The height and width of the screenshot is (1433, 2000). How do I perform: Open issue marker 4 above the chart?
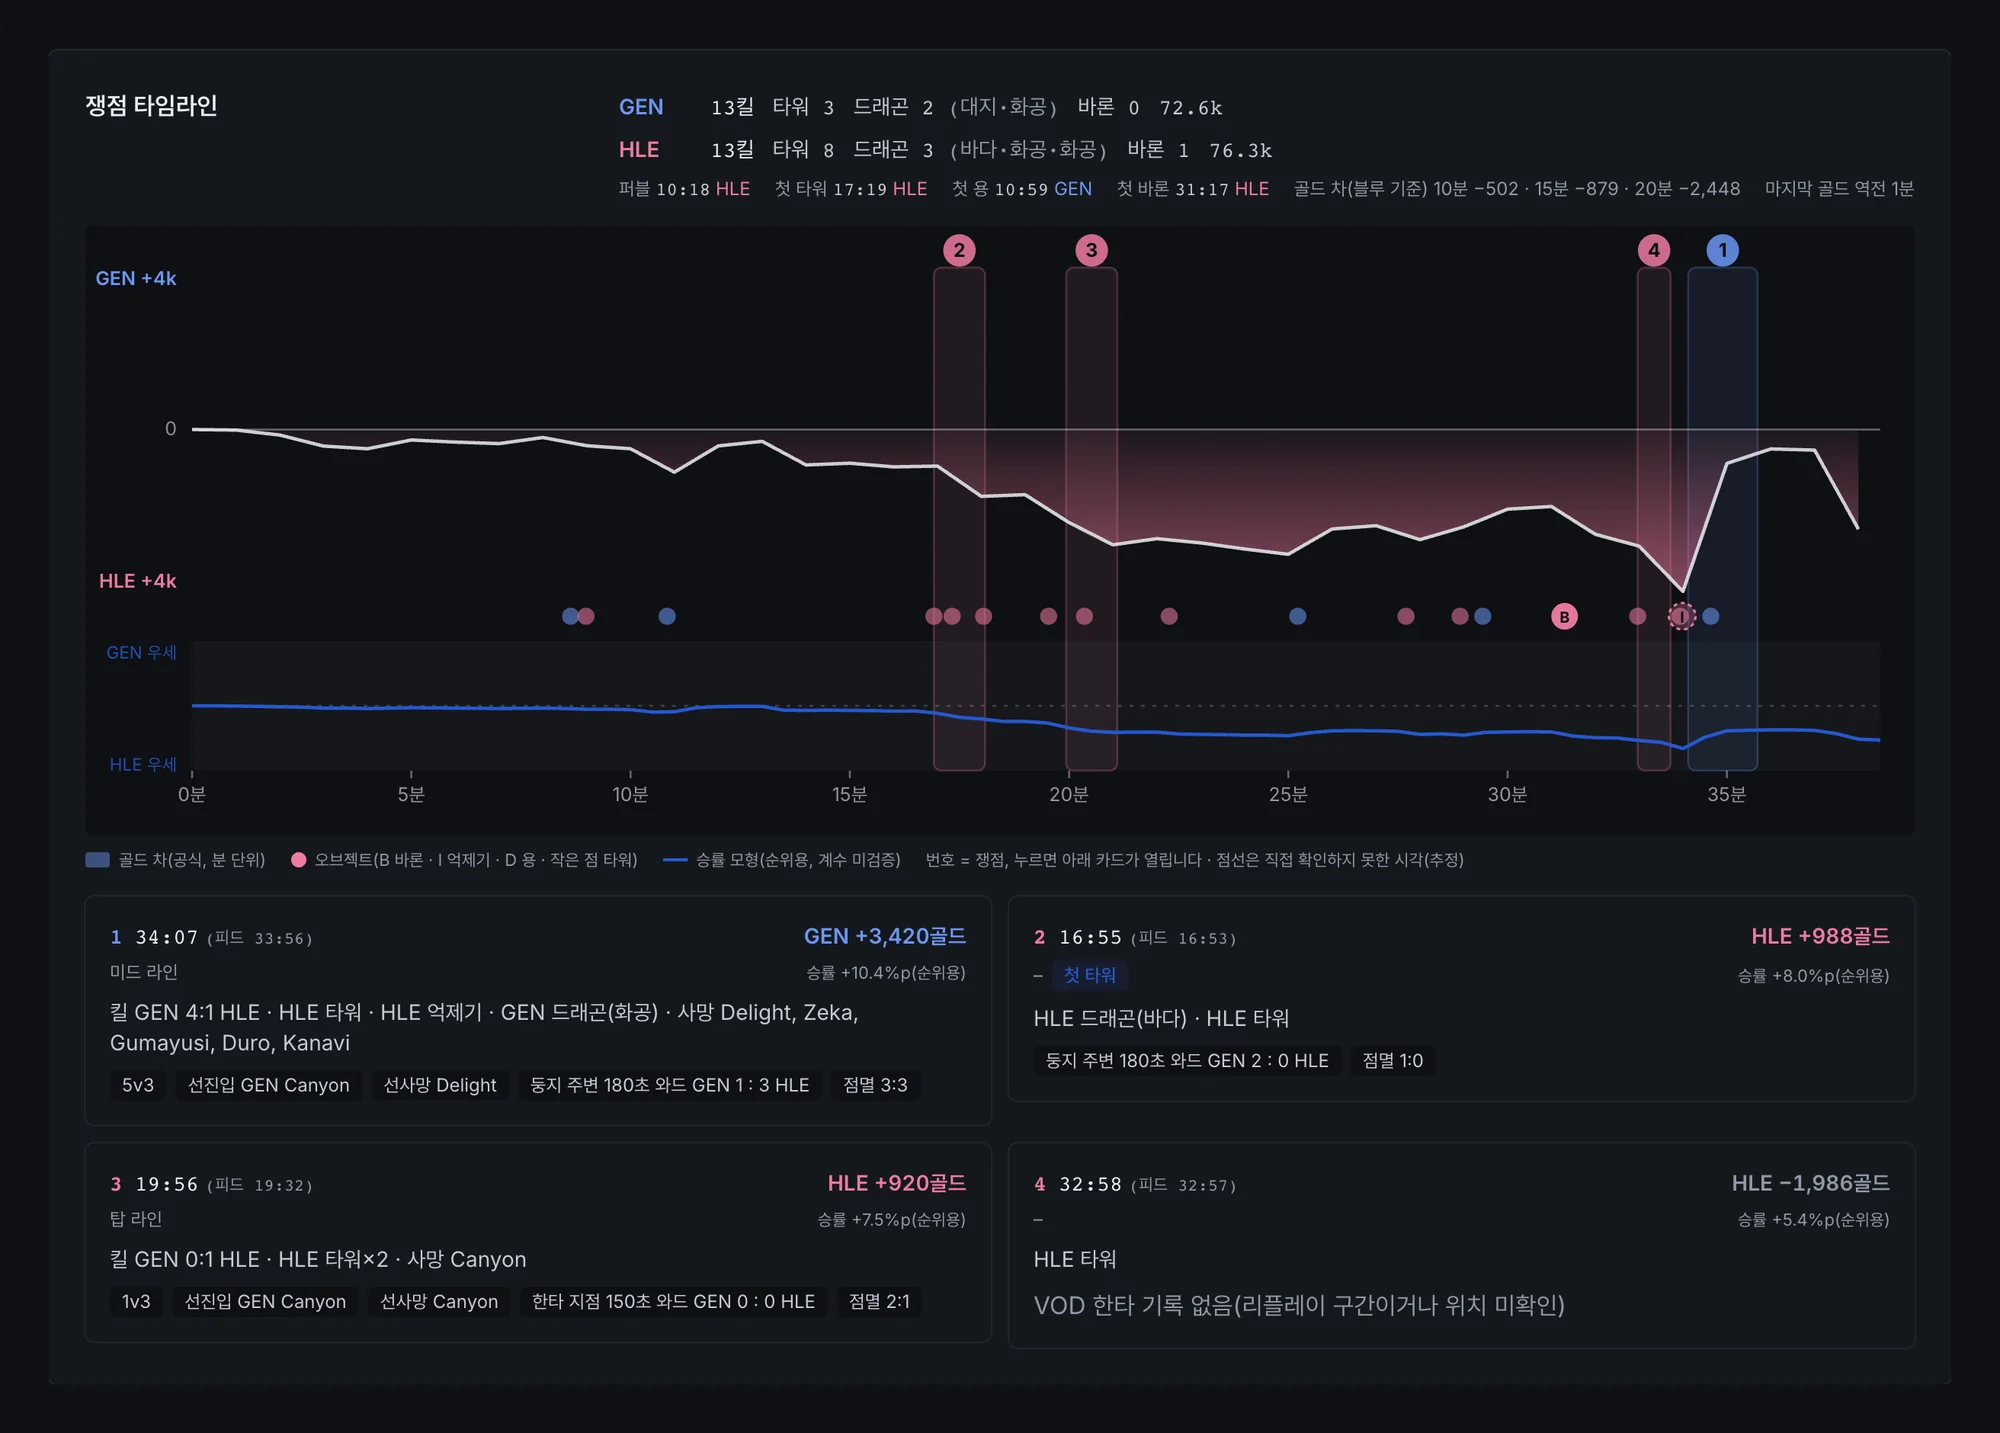click(x=1654, y=250)
